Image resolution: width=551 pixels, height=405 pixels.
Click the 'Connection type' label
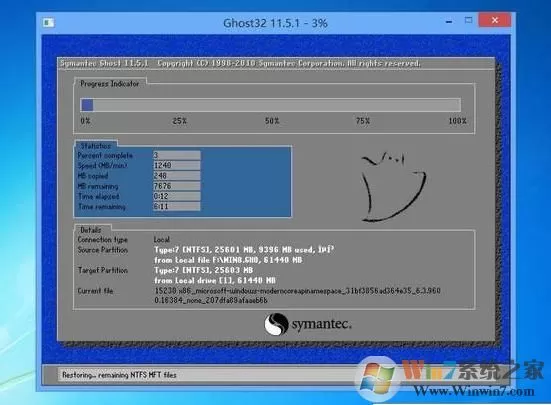click(x=103, y=240)
